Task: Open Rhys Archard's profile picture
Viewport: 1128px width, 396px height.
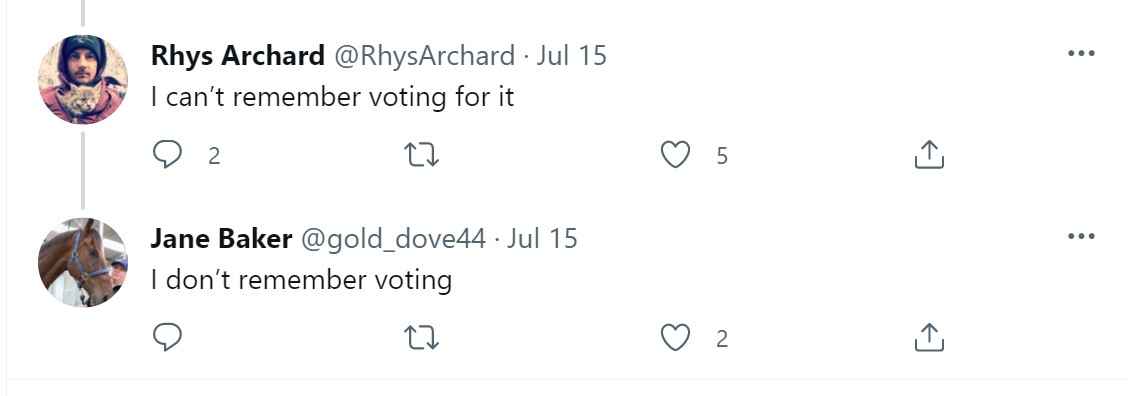Action: click(x=83, y=79)
